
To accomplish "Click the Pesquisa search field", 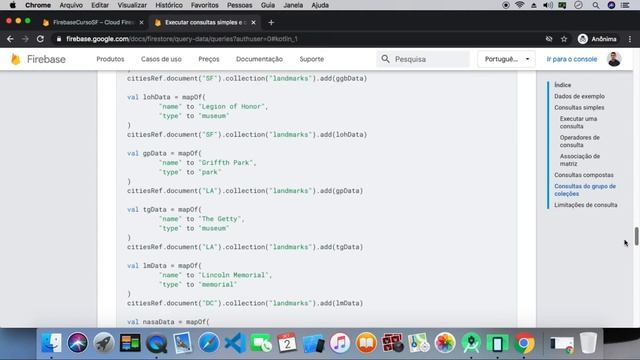I will [423, 59].
